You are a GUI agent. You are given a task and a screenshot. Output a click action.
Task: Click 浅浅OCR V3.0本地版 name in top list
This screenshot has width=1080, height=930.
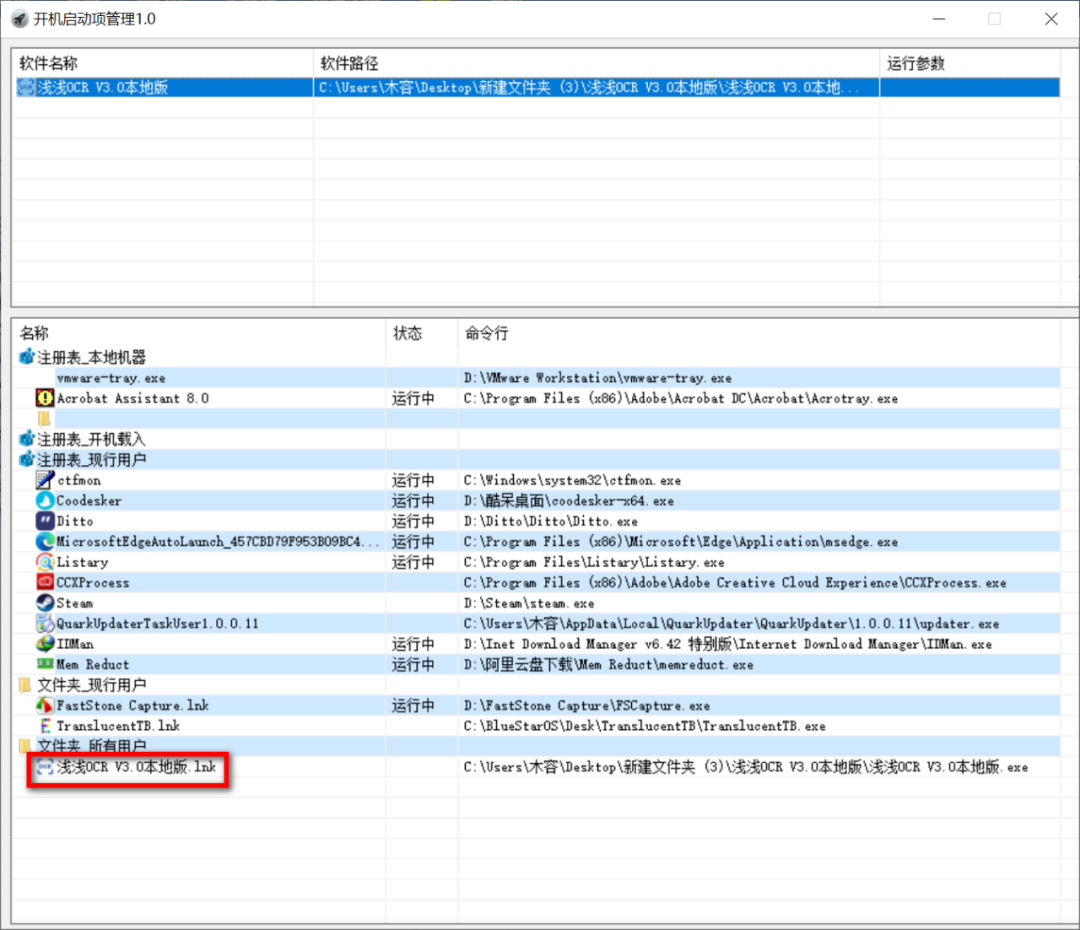coord(102,87)
